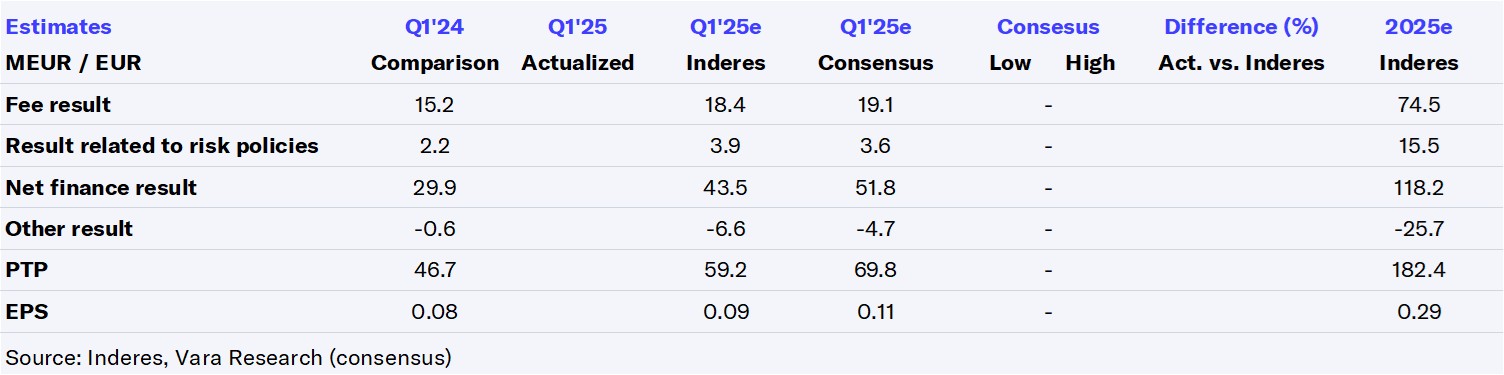
Task: Click the 0.29 EPS 2025e value
Action: click(x=1419, y=312)
